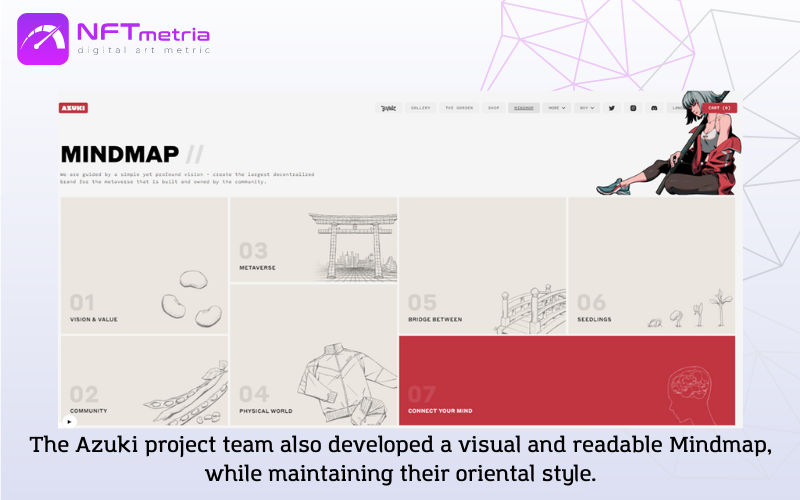Open the 05 Bridge Between tile
800x500 pixels.
(483, 266)
